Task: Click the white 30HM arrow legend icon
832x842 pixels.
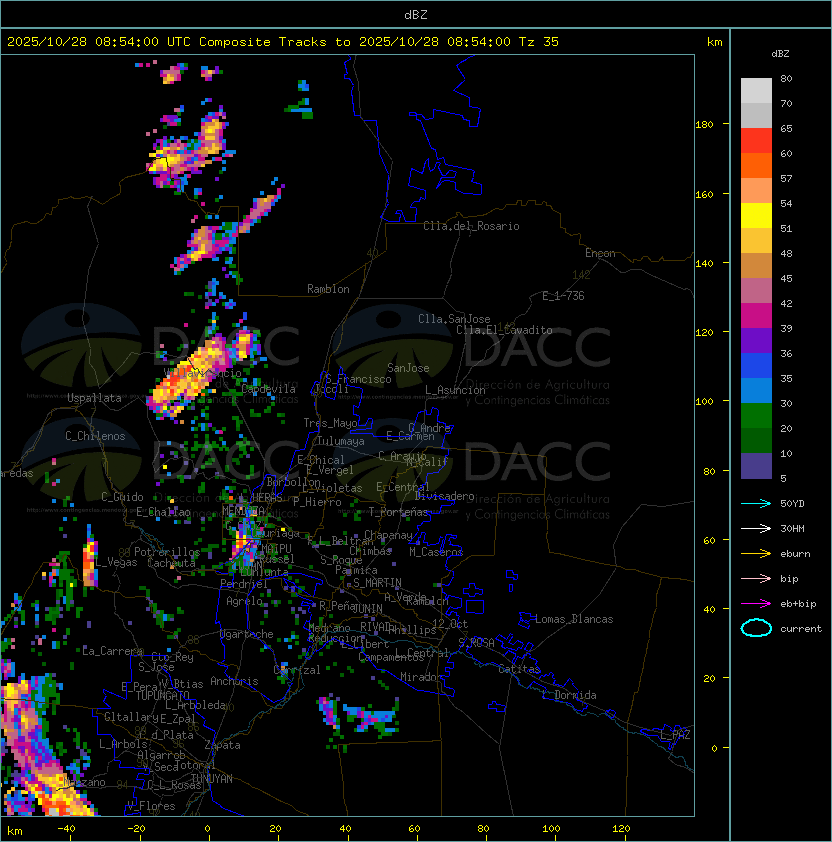Action: pyautogui.click(x=756, y=528)
